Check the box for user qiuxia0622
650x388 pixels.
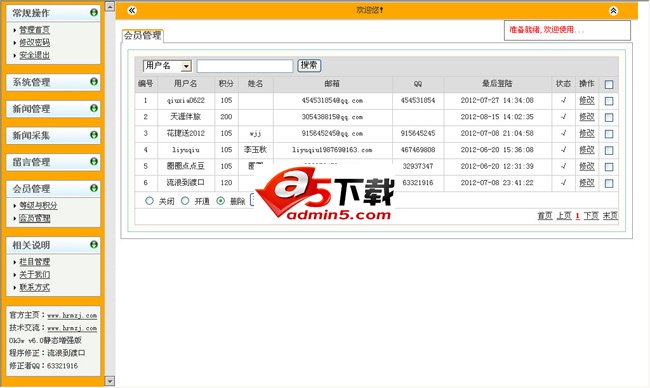[x=609, y=101]
